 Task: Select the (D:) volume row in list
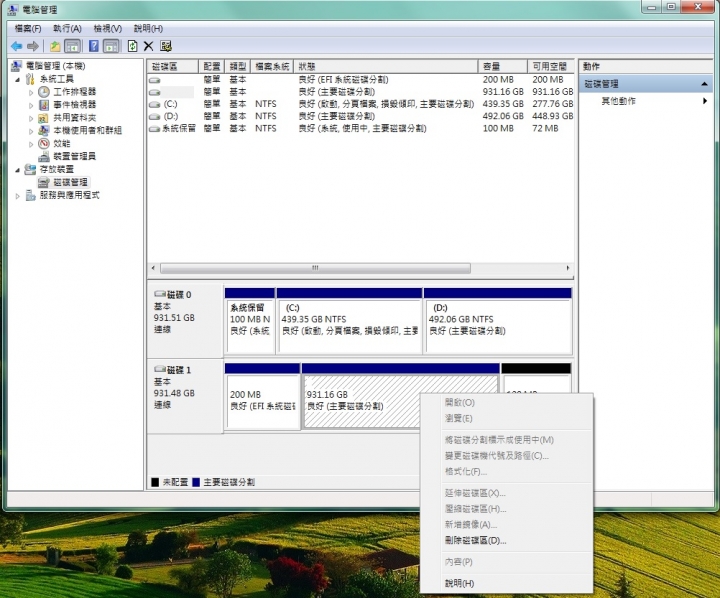[361, 116]
